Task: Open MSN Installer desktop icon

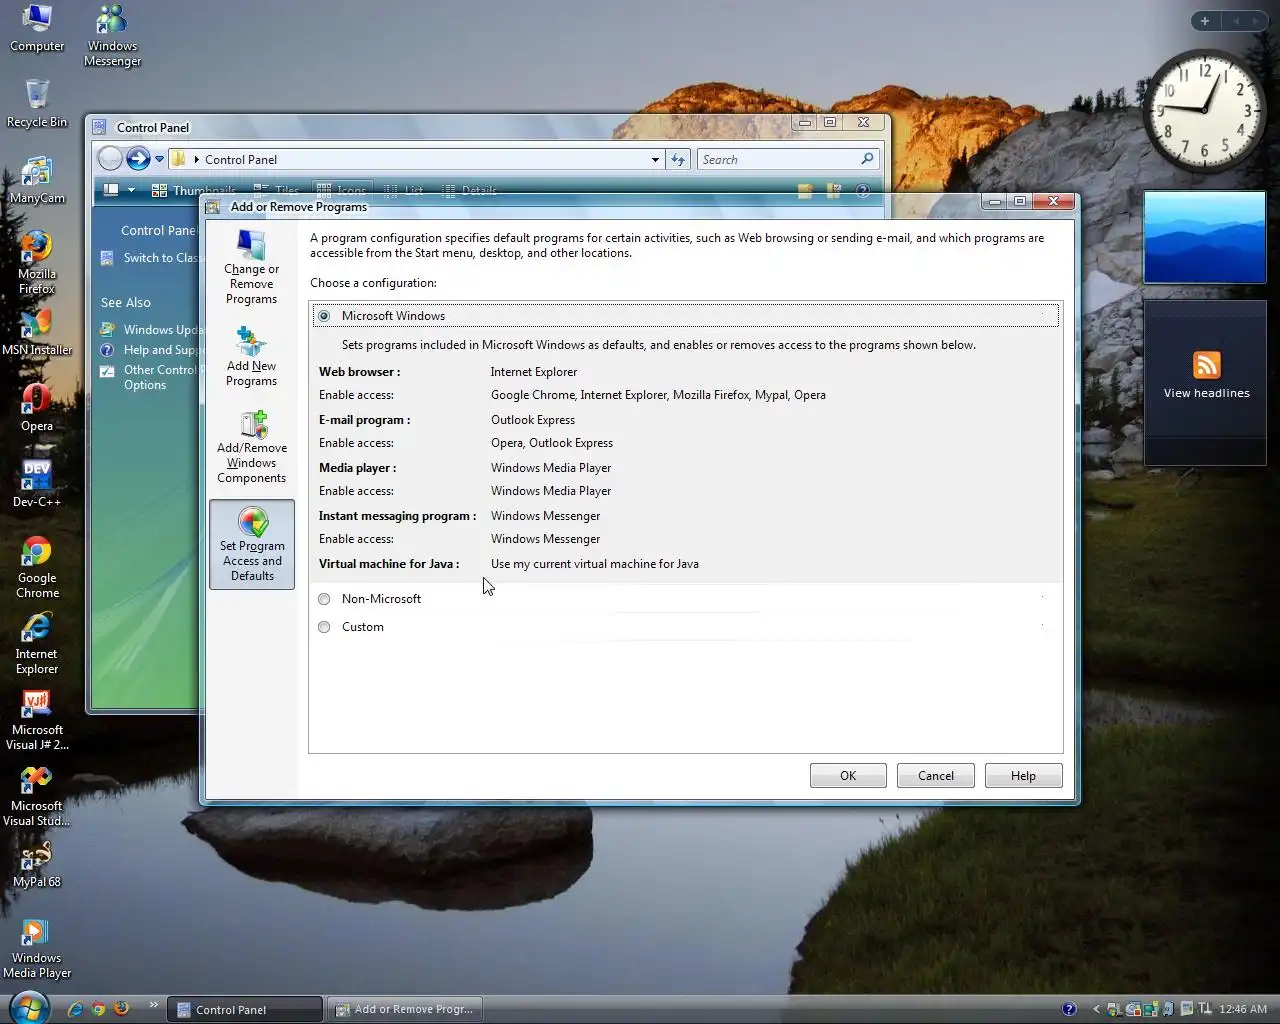Action: [37, 332]
